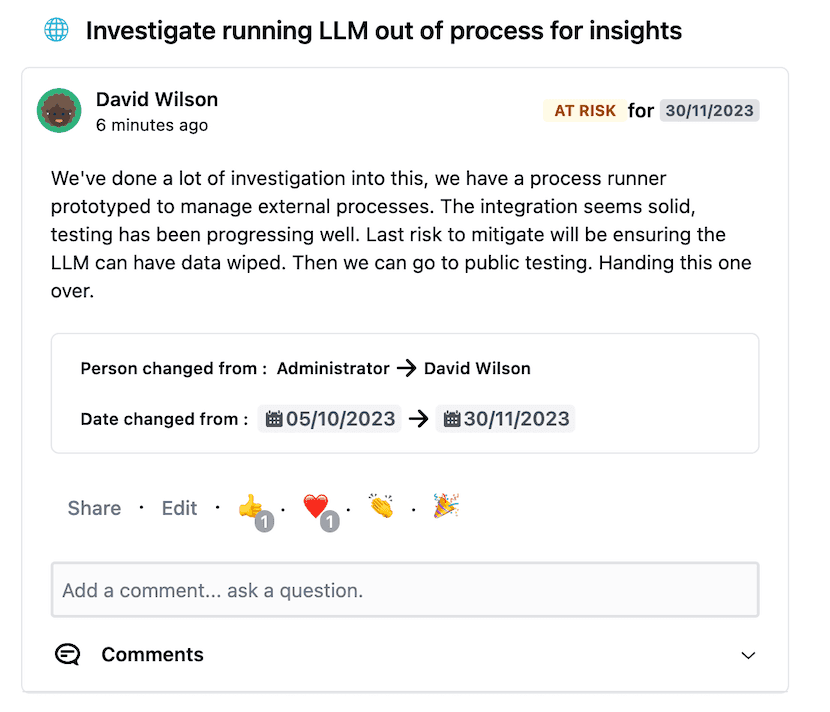
Task: Click the globe icon beside the title
Action: tap(56, 30)
